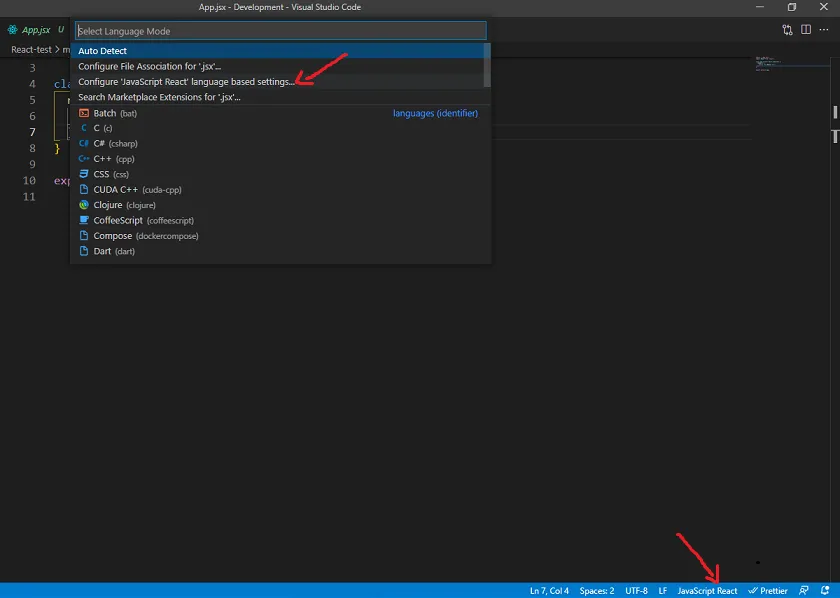840x598 pixels.
Task: Click React-test in the breadcrumb
Action: (x=32, y=49)
